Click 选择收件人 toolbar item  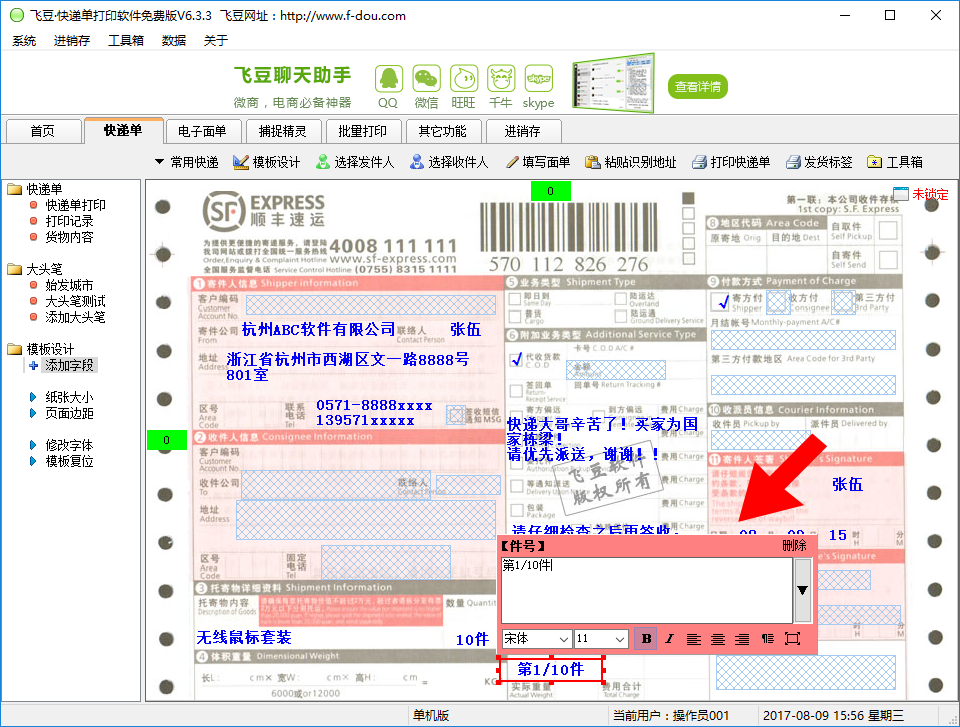tap(449, 162)
